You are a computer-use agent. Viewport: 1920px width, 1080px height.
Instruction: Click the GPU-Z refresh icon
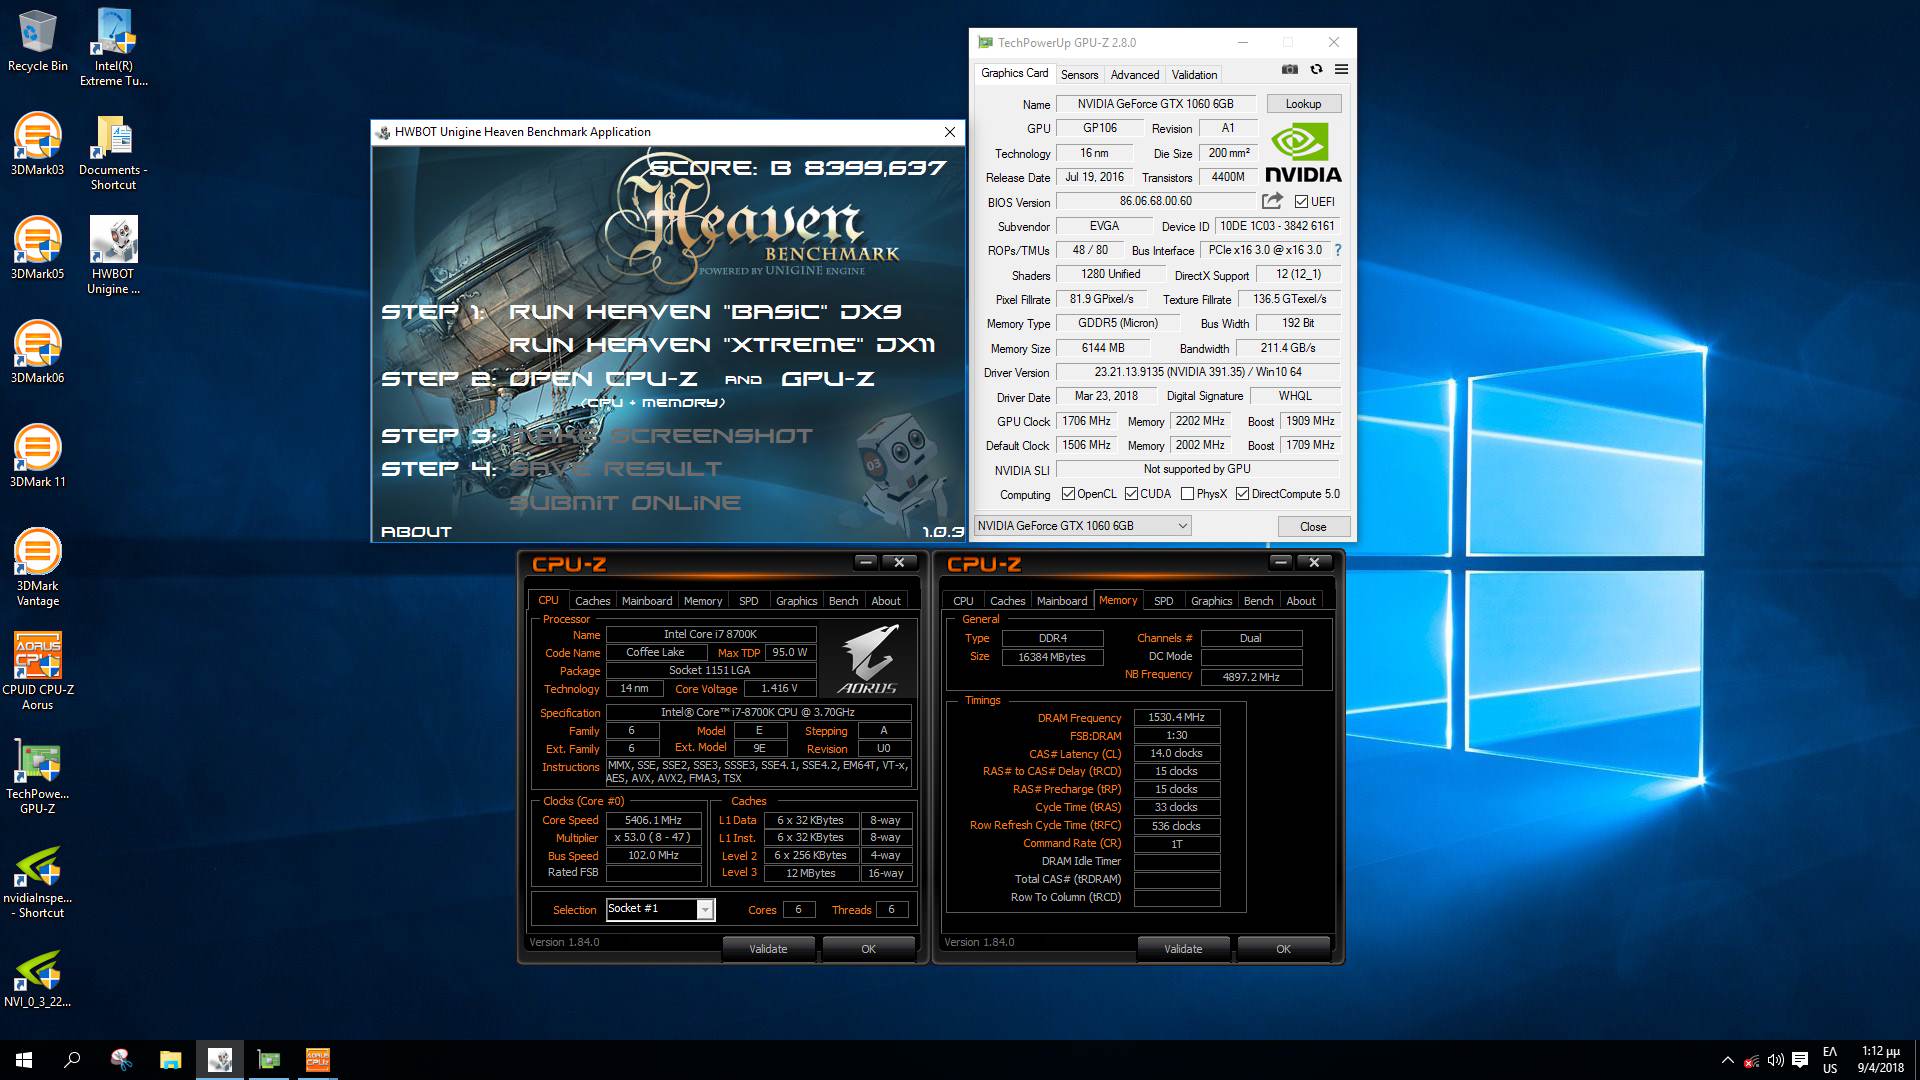1316,69
